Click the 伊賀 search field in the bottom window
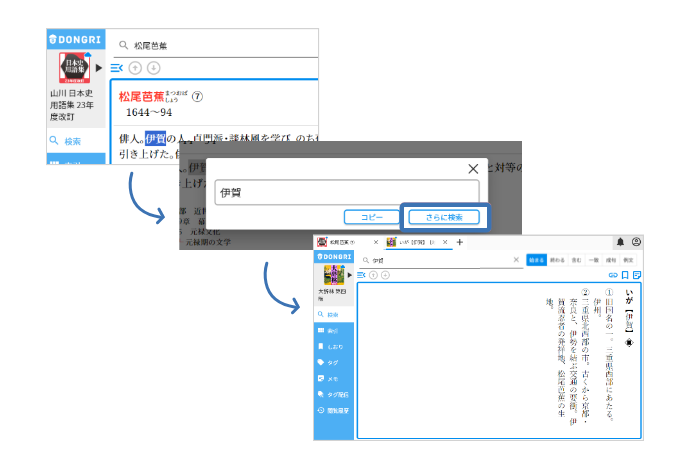Screen dimensions: 685x468 tap(441, 260)
